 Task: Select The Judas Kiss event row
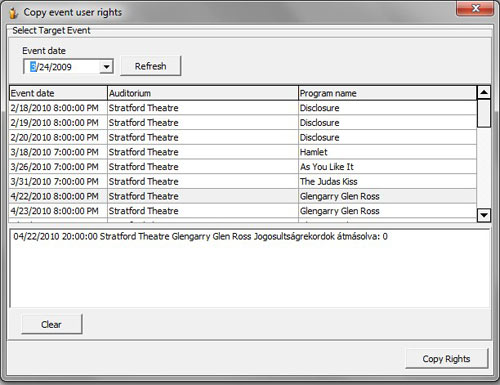243,181
